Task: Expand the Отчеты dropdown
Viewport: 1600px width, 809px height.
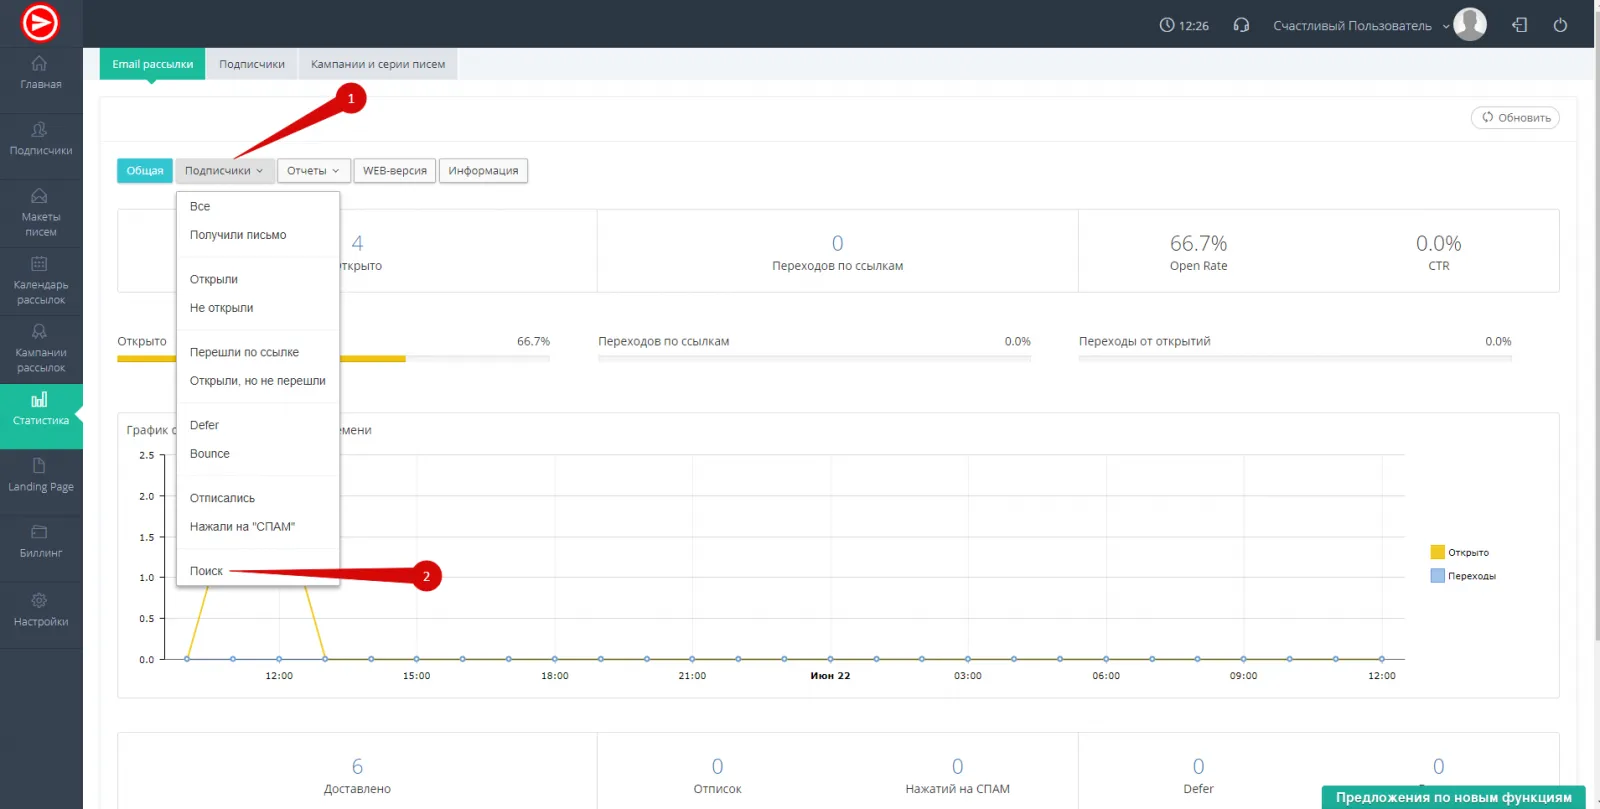Action: (313, 171)
